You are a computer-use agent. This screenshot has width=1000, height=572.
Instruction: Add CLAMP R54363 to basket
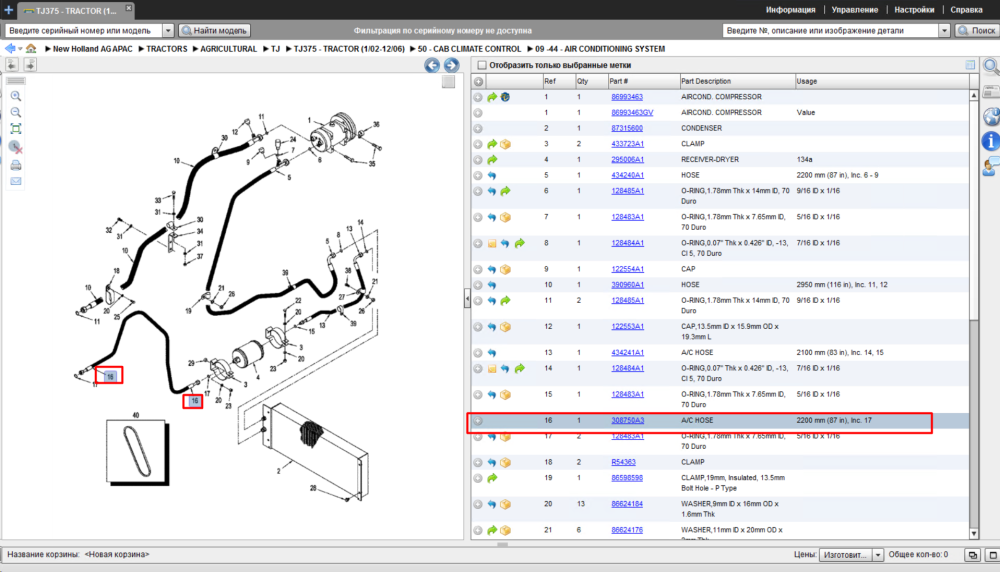478,462
